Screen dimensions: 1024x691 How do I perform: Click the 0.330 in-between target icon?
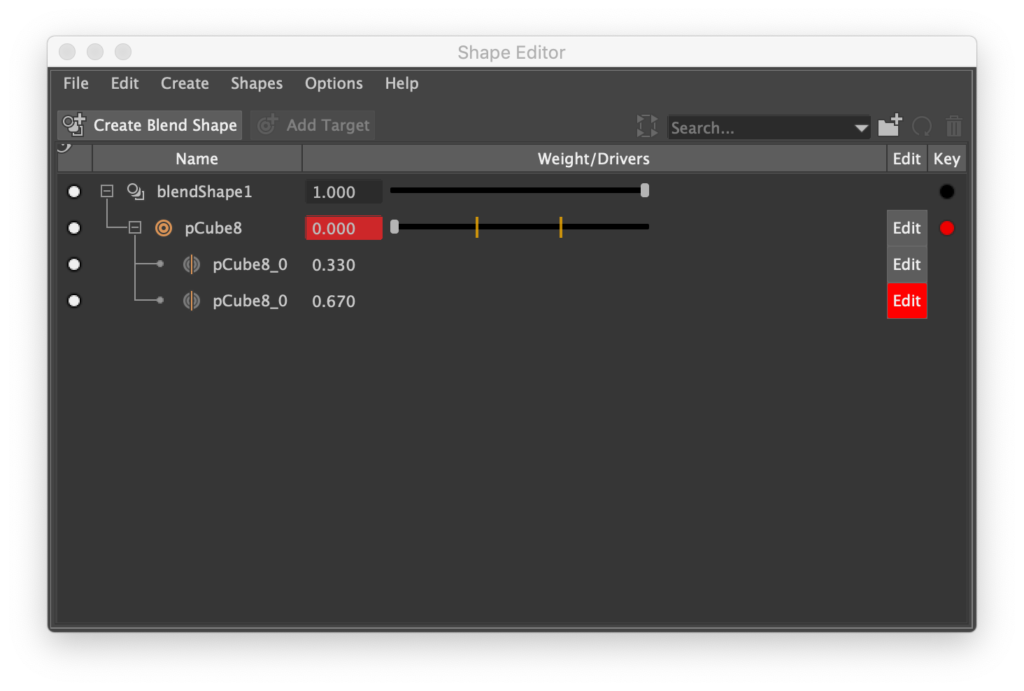pos(191,265)
